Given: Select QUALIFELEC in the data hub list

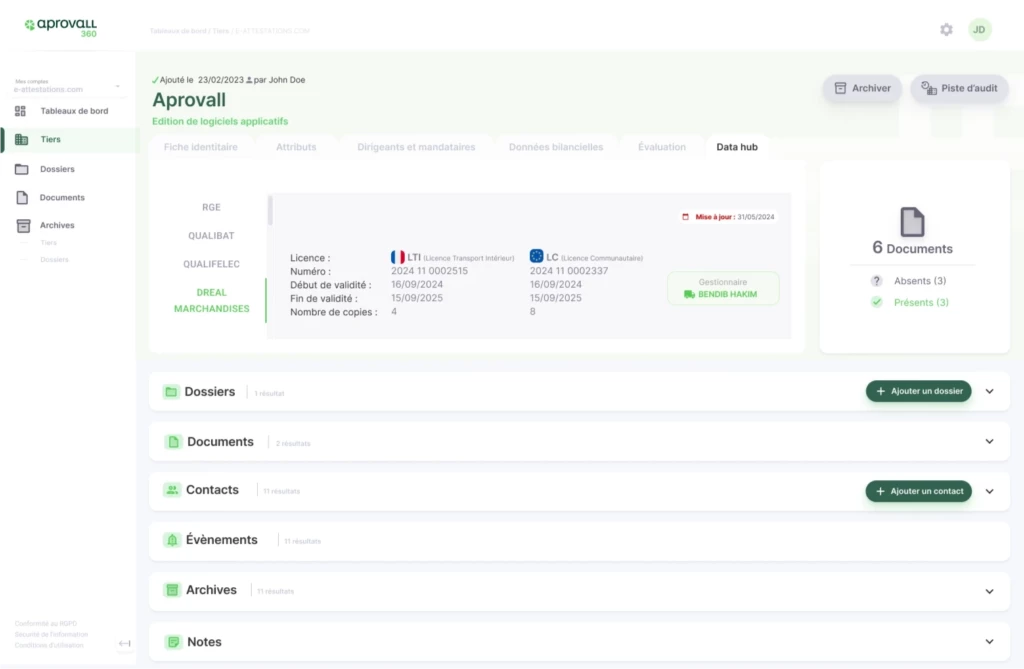Looking at the screenshot, I should (x=211, y=264).
